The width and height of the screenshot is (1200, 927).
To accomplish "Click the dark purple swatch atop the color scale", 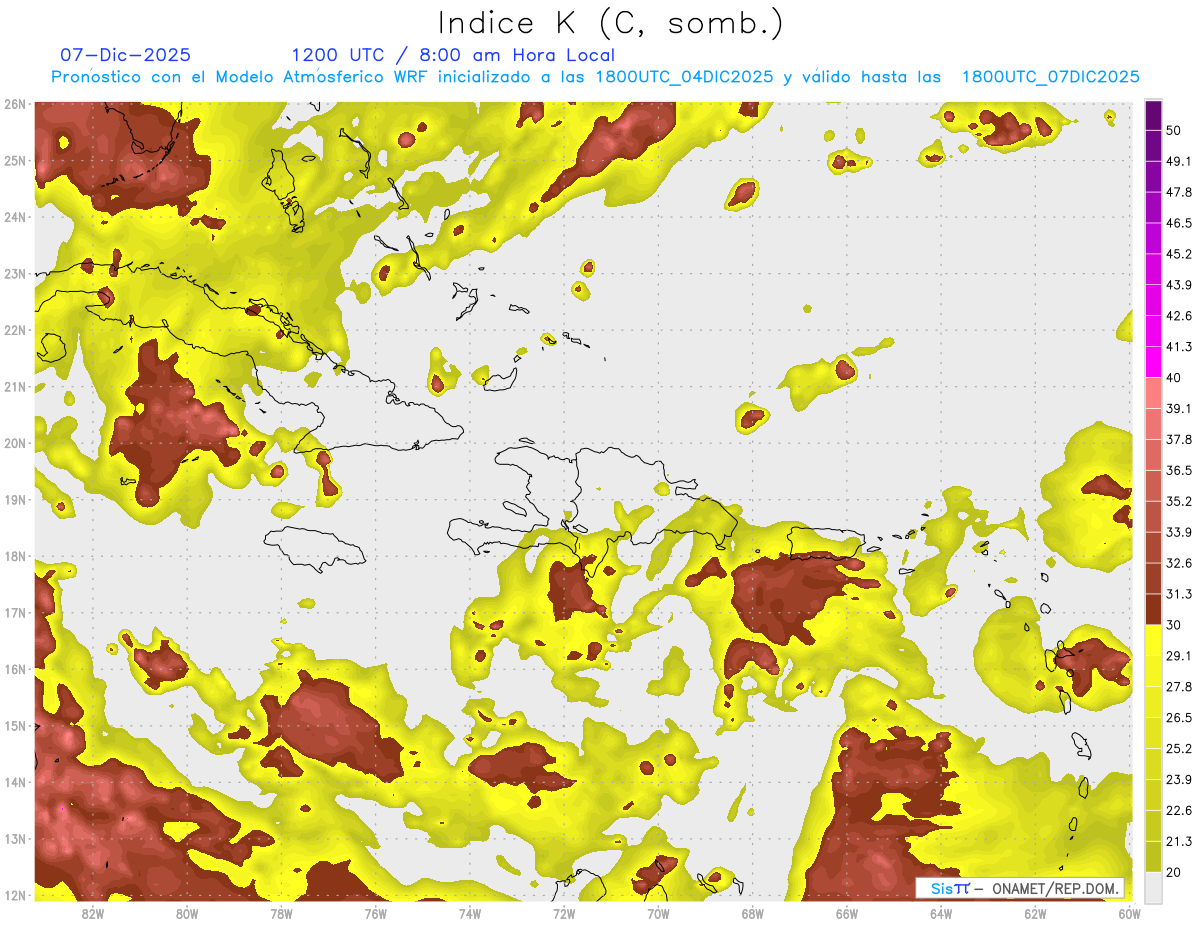I will (1153, 116).
